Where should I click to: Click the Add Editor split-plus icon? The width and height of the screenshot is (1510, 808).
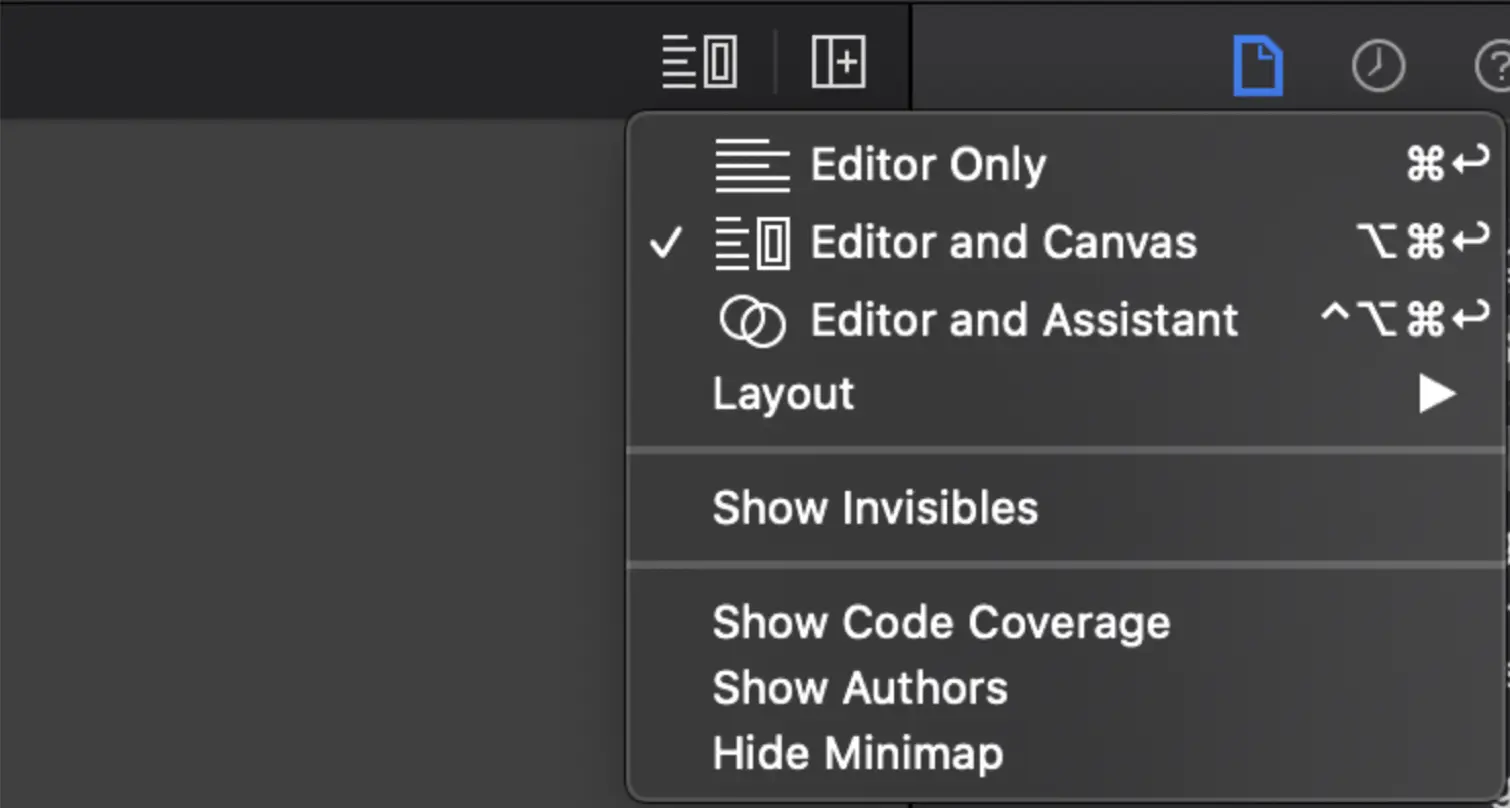tap(838, 62)
